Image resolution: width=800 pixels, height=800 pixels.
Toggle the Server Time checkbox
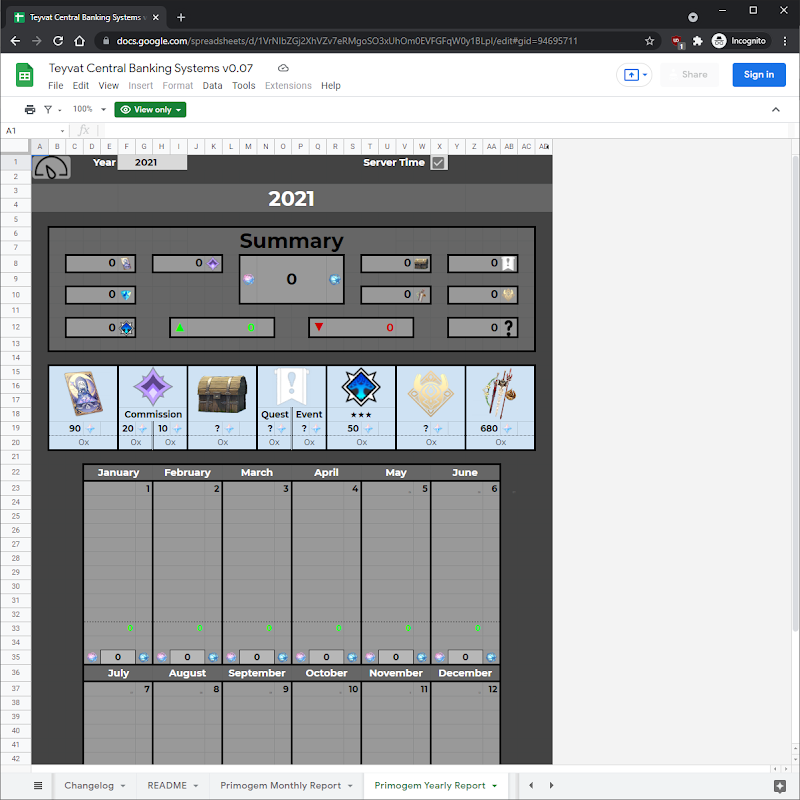[438, 163]
